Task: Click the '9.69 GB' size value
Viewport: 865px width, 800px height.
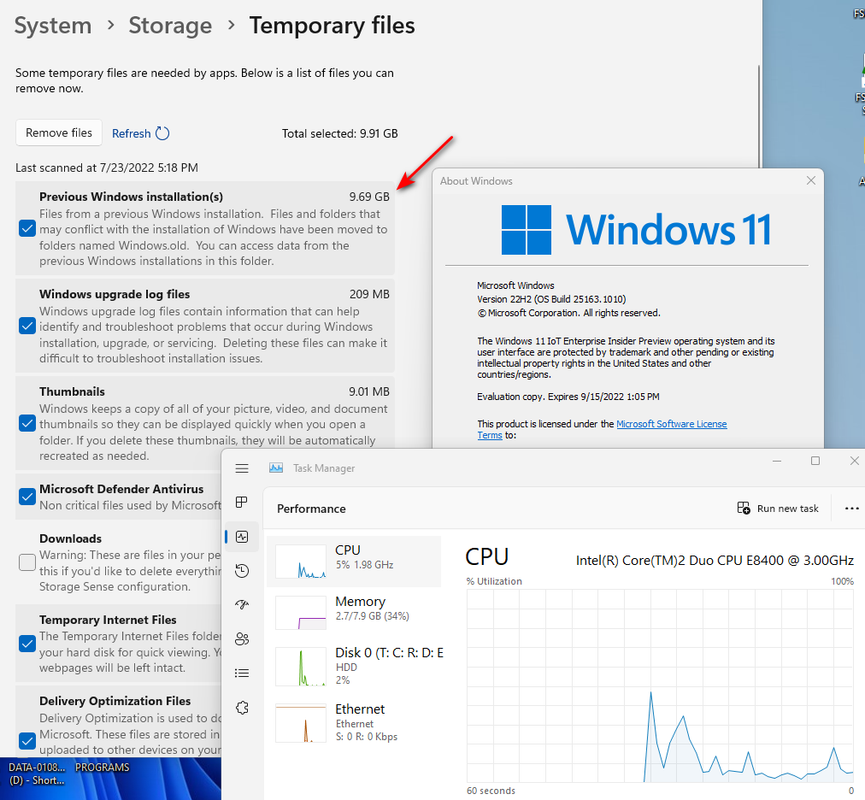Action: (369, 197)
